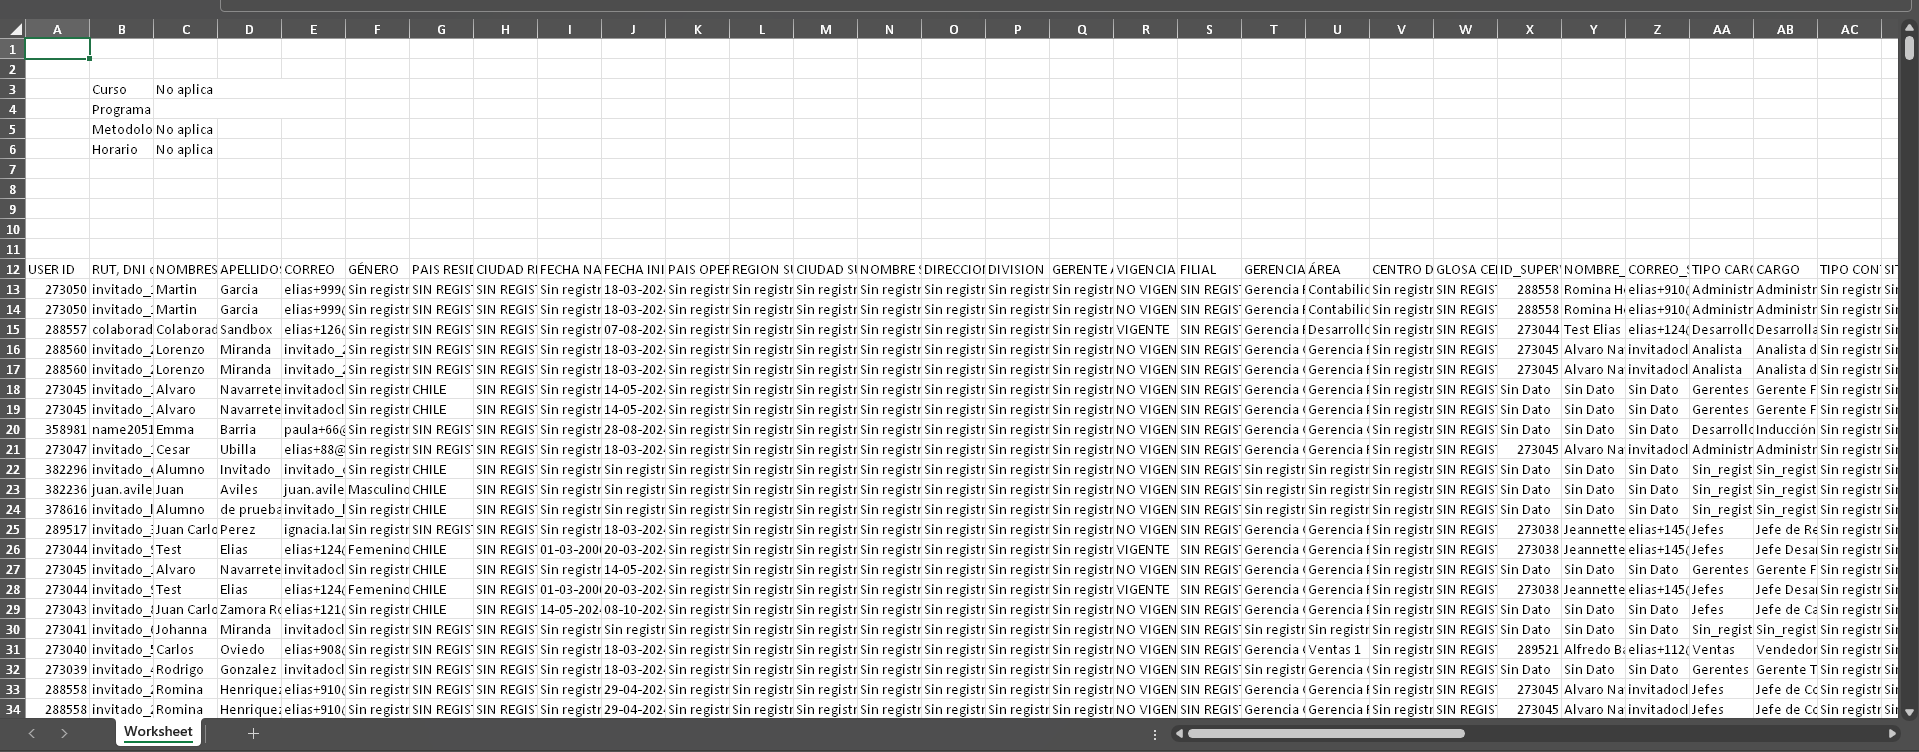The height and width of the screenshot is (752, 1919).
Task: Select column A header
Action: click(x=57, y=29)
